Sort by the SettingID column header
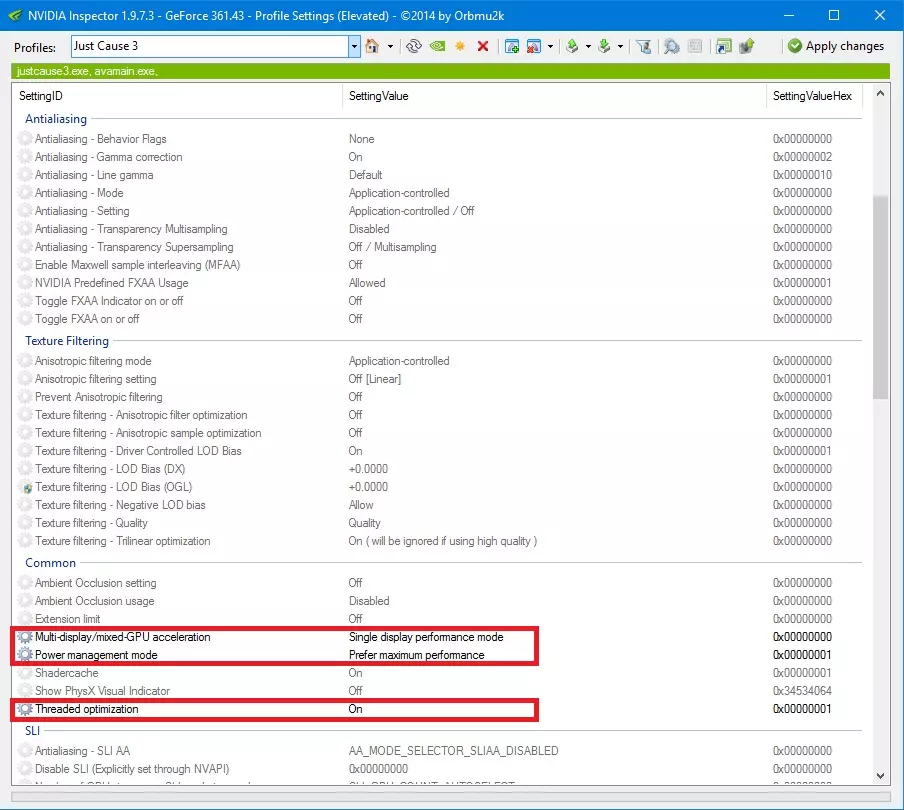This screenshot has width=904, height=810. 178,96
